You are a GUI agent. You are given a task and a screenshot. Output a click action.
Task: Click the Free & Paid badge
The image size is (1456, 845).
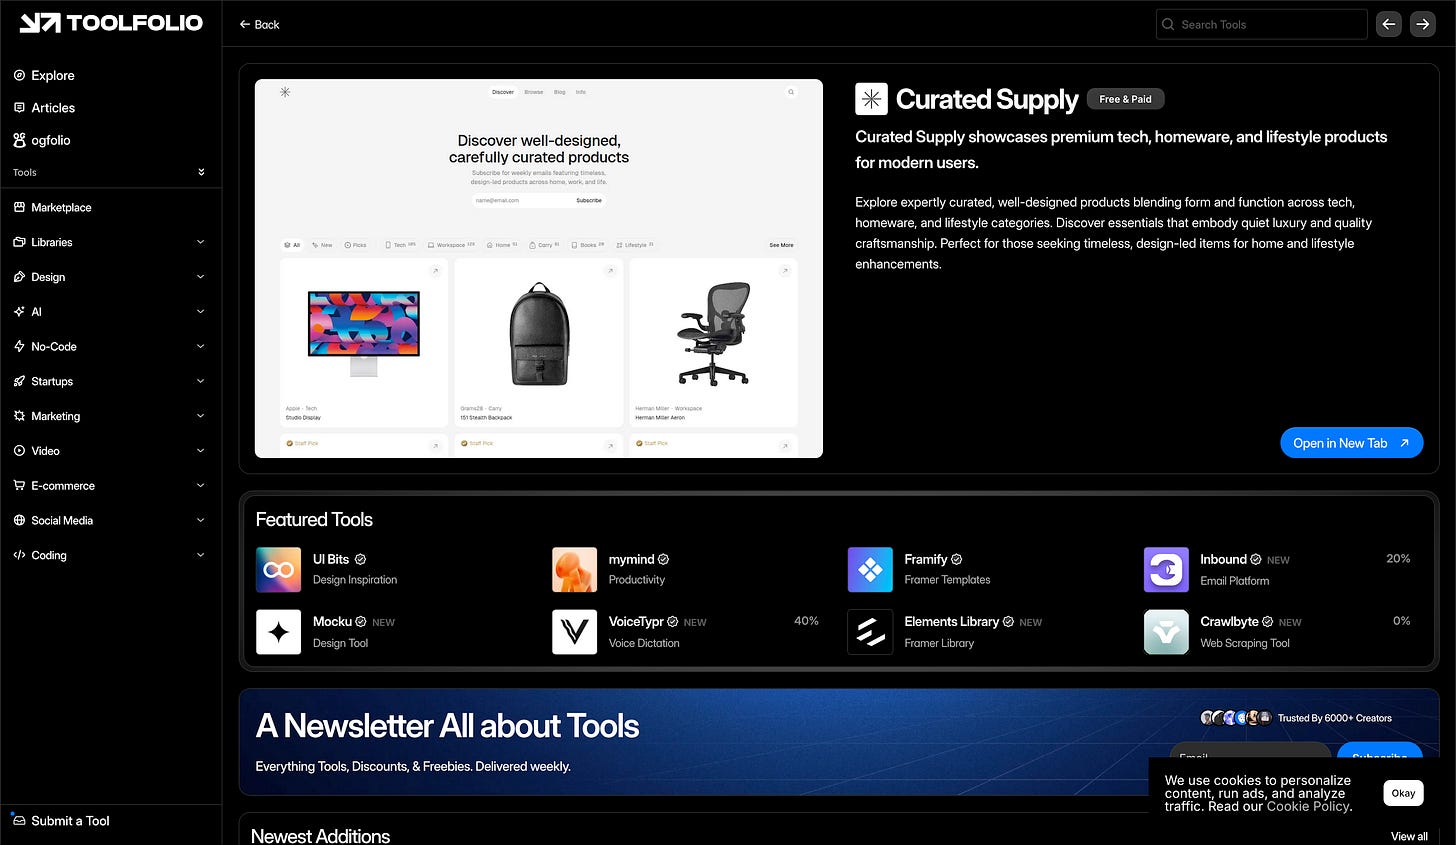(1125, 99)
